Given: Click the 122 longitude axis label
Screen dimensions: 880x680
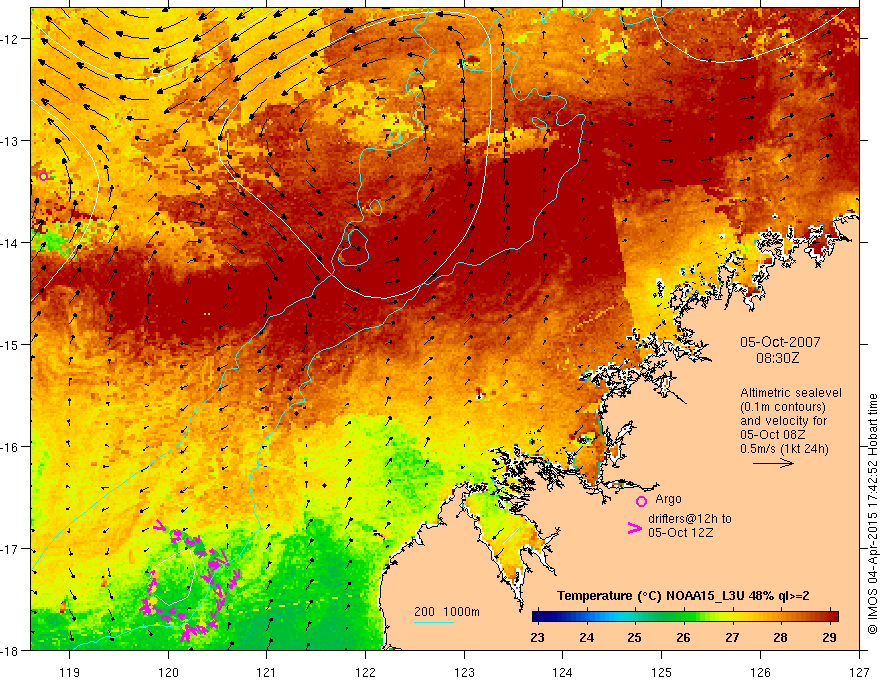Looking at the screenshot, I should click(x=365, y=672).
